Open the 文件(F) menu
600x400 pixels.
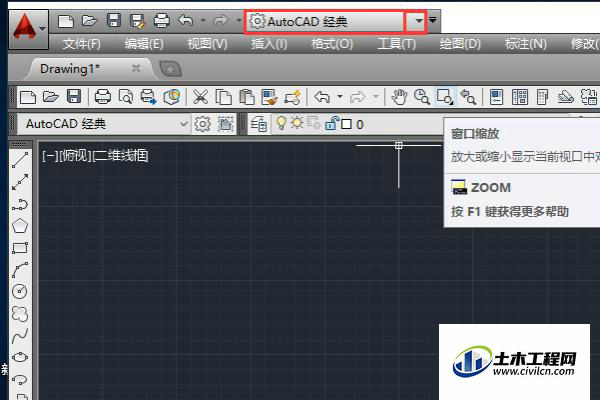pyautogui.click(x=82, y=44)
